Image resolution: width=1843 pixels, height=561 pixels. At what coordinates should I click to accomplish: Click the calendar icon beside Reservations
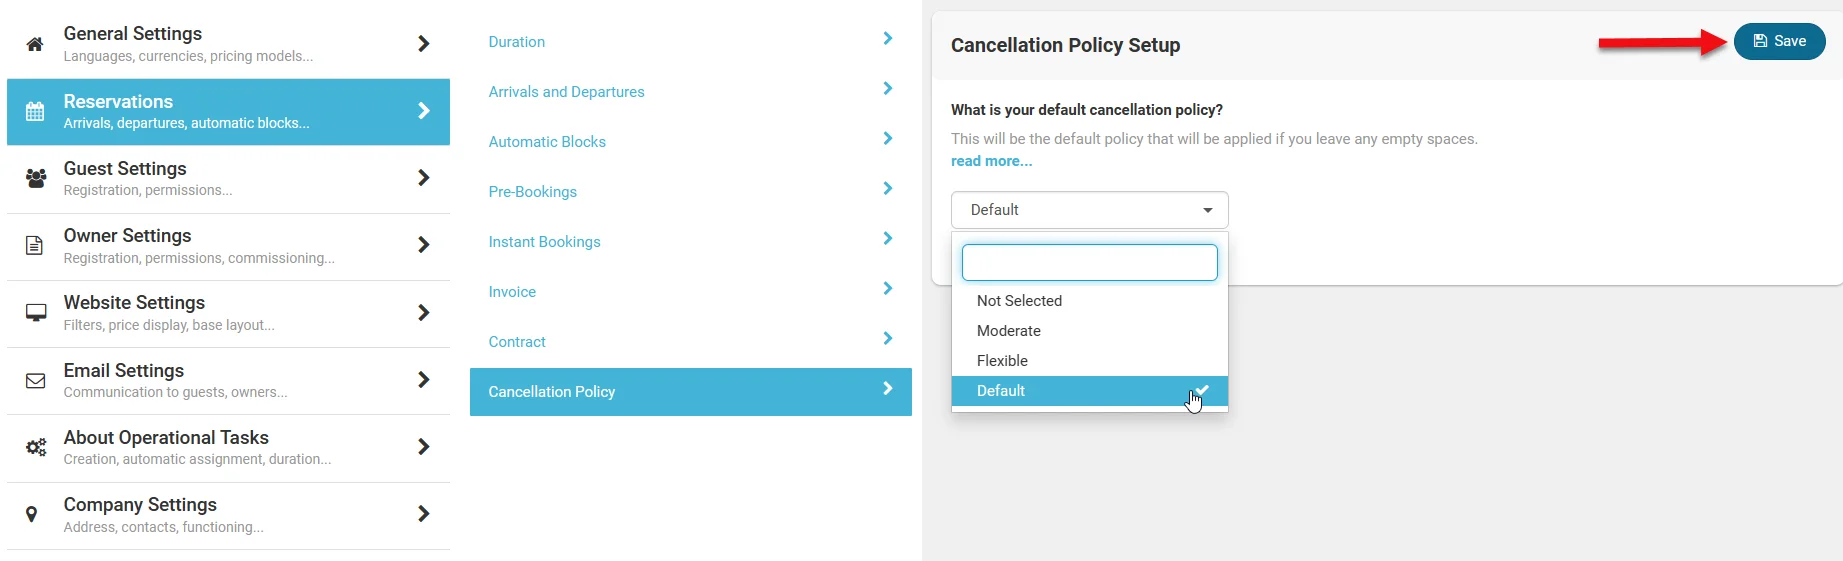pos(35,112)
